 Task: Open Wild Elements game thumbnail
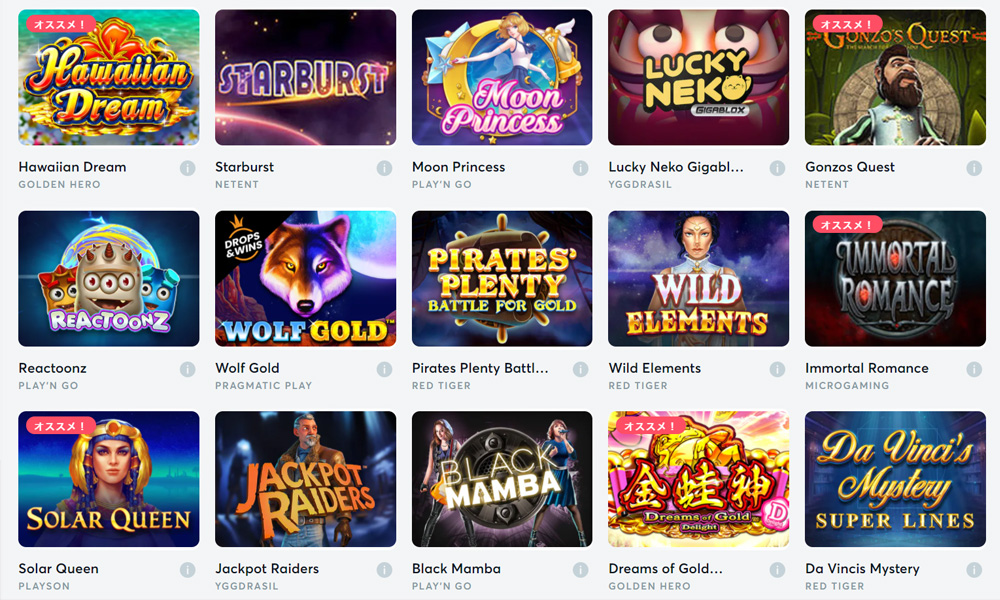click(x=698, y=279)
